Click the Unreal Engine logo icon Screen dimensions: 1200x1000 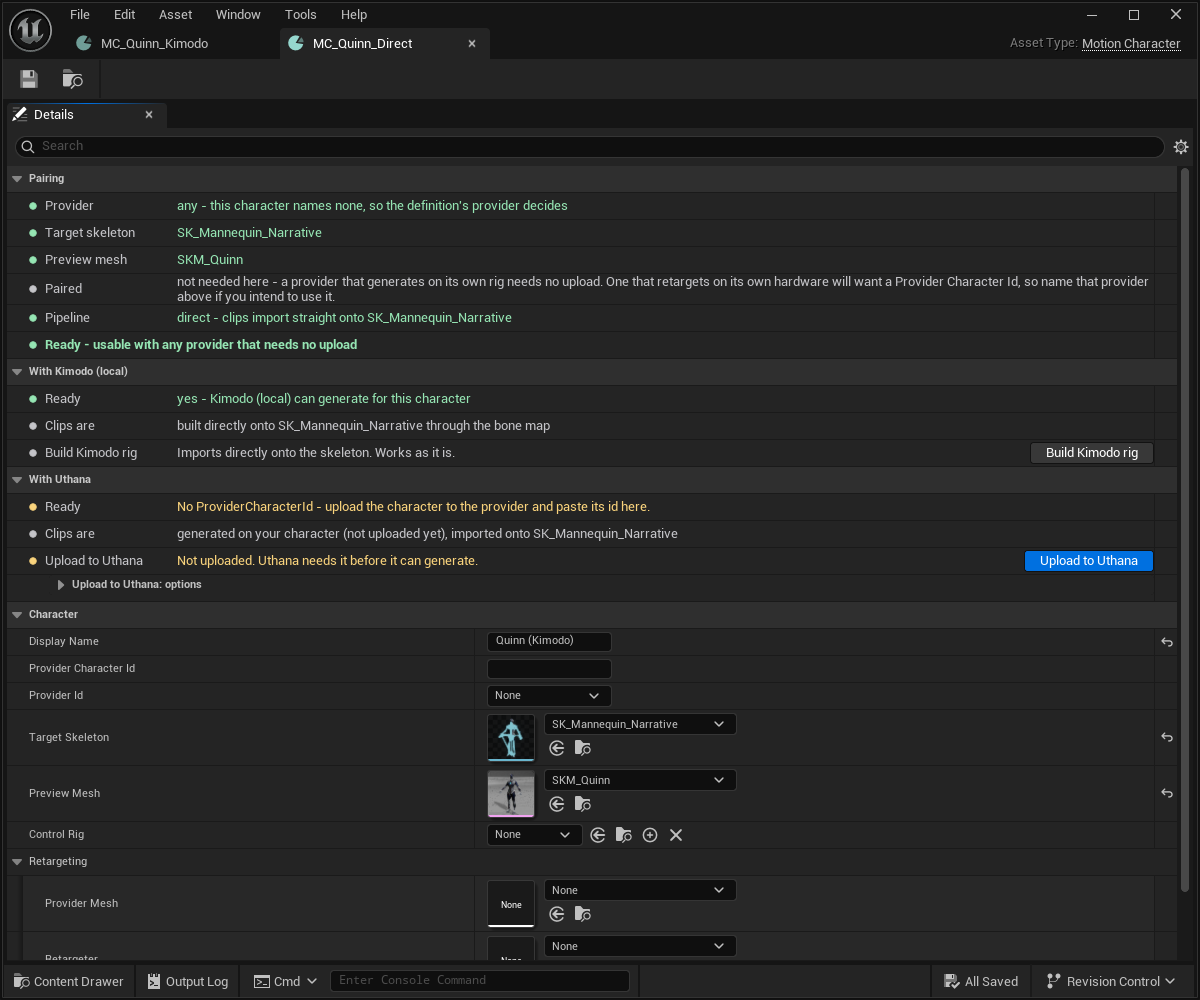pyautogui.click(x=30, y=29)
